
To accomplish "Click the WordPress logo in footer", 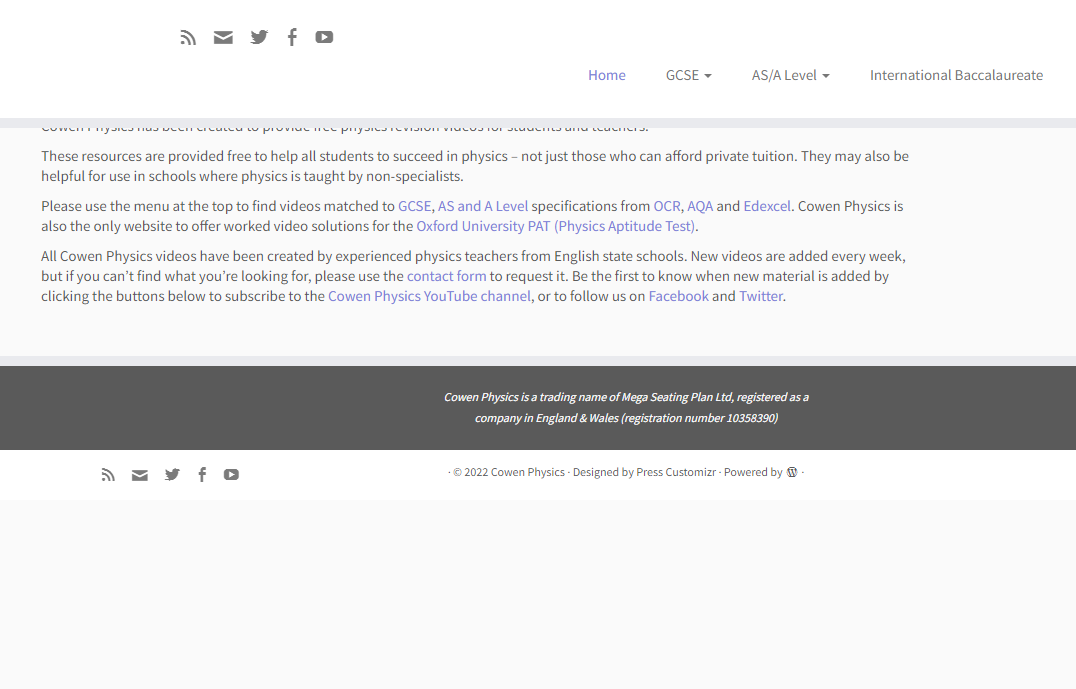I will click(792, 472).
